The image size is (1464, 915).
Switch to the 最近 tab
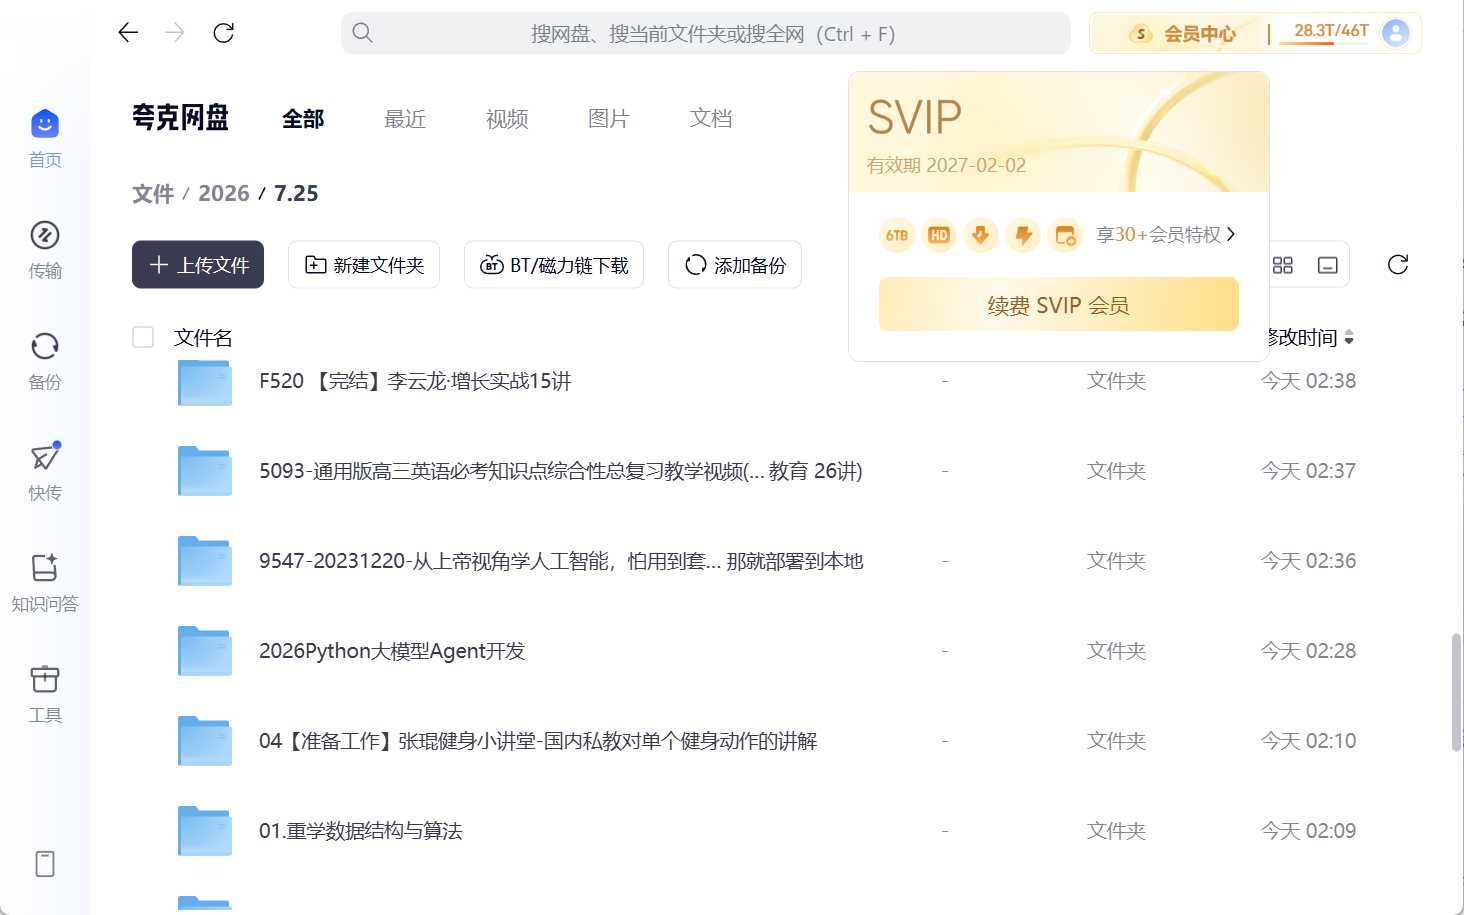pos(405,119)
